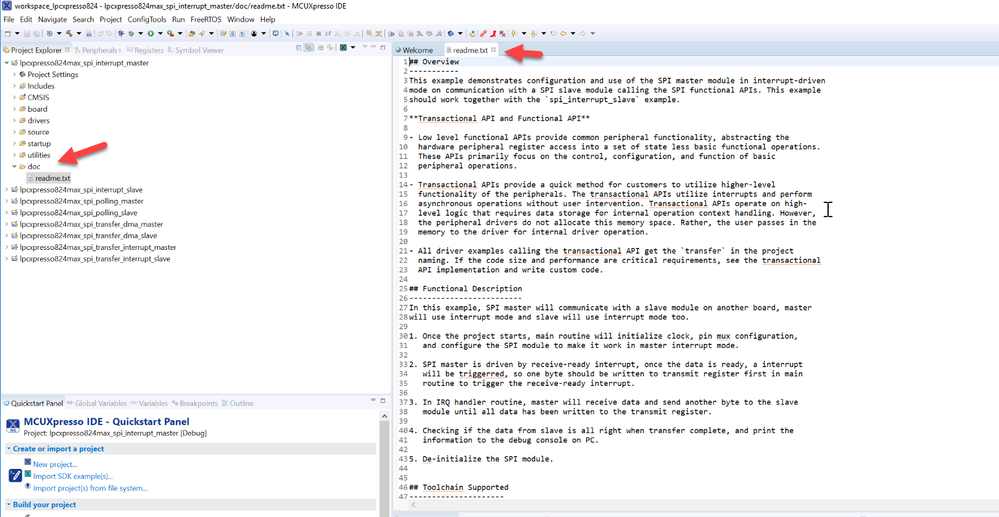Open the FreeRTOS menu
This screenshot has width=999, height=517.
206,19
